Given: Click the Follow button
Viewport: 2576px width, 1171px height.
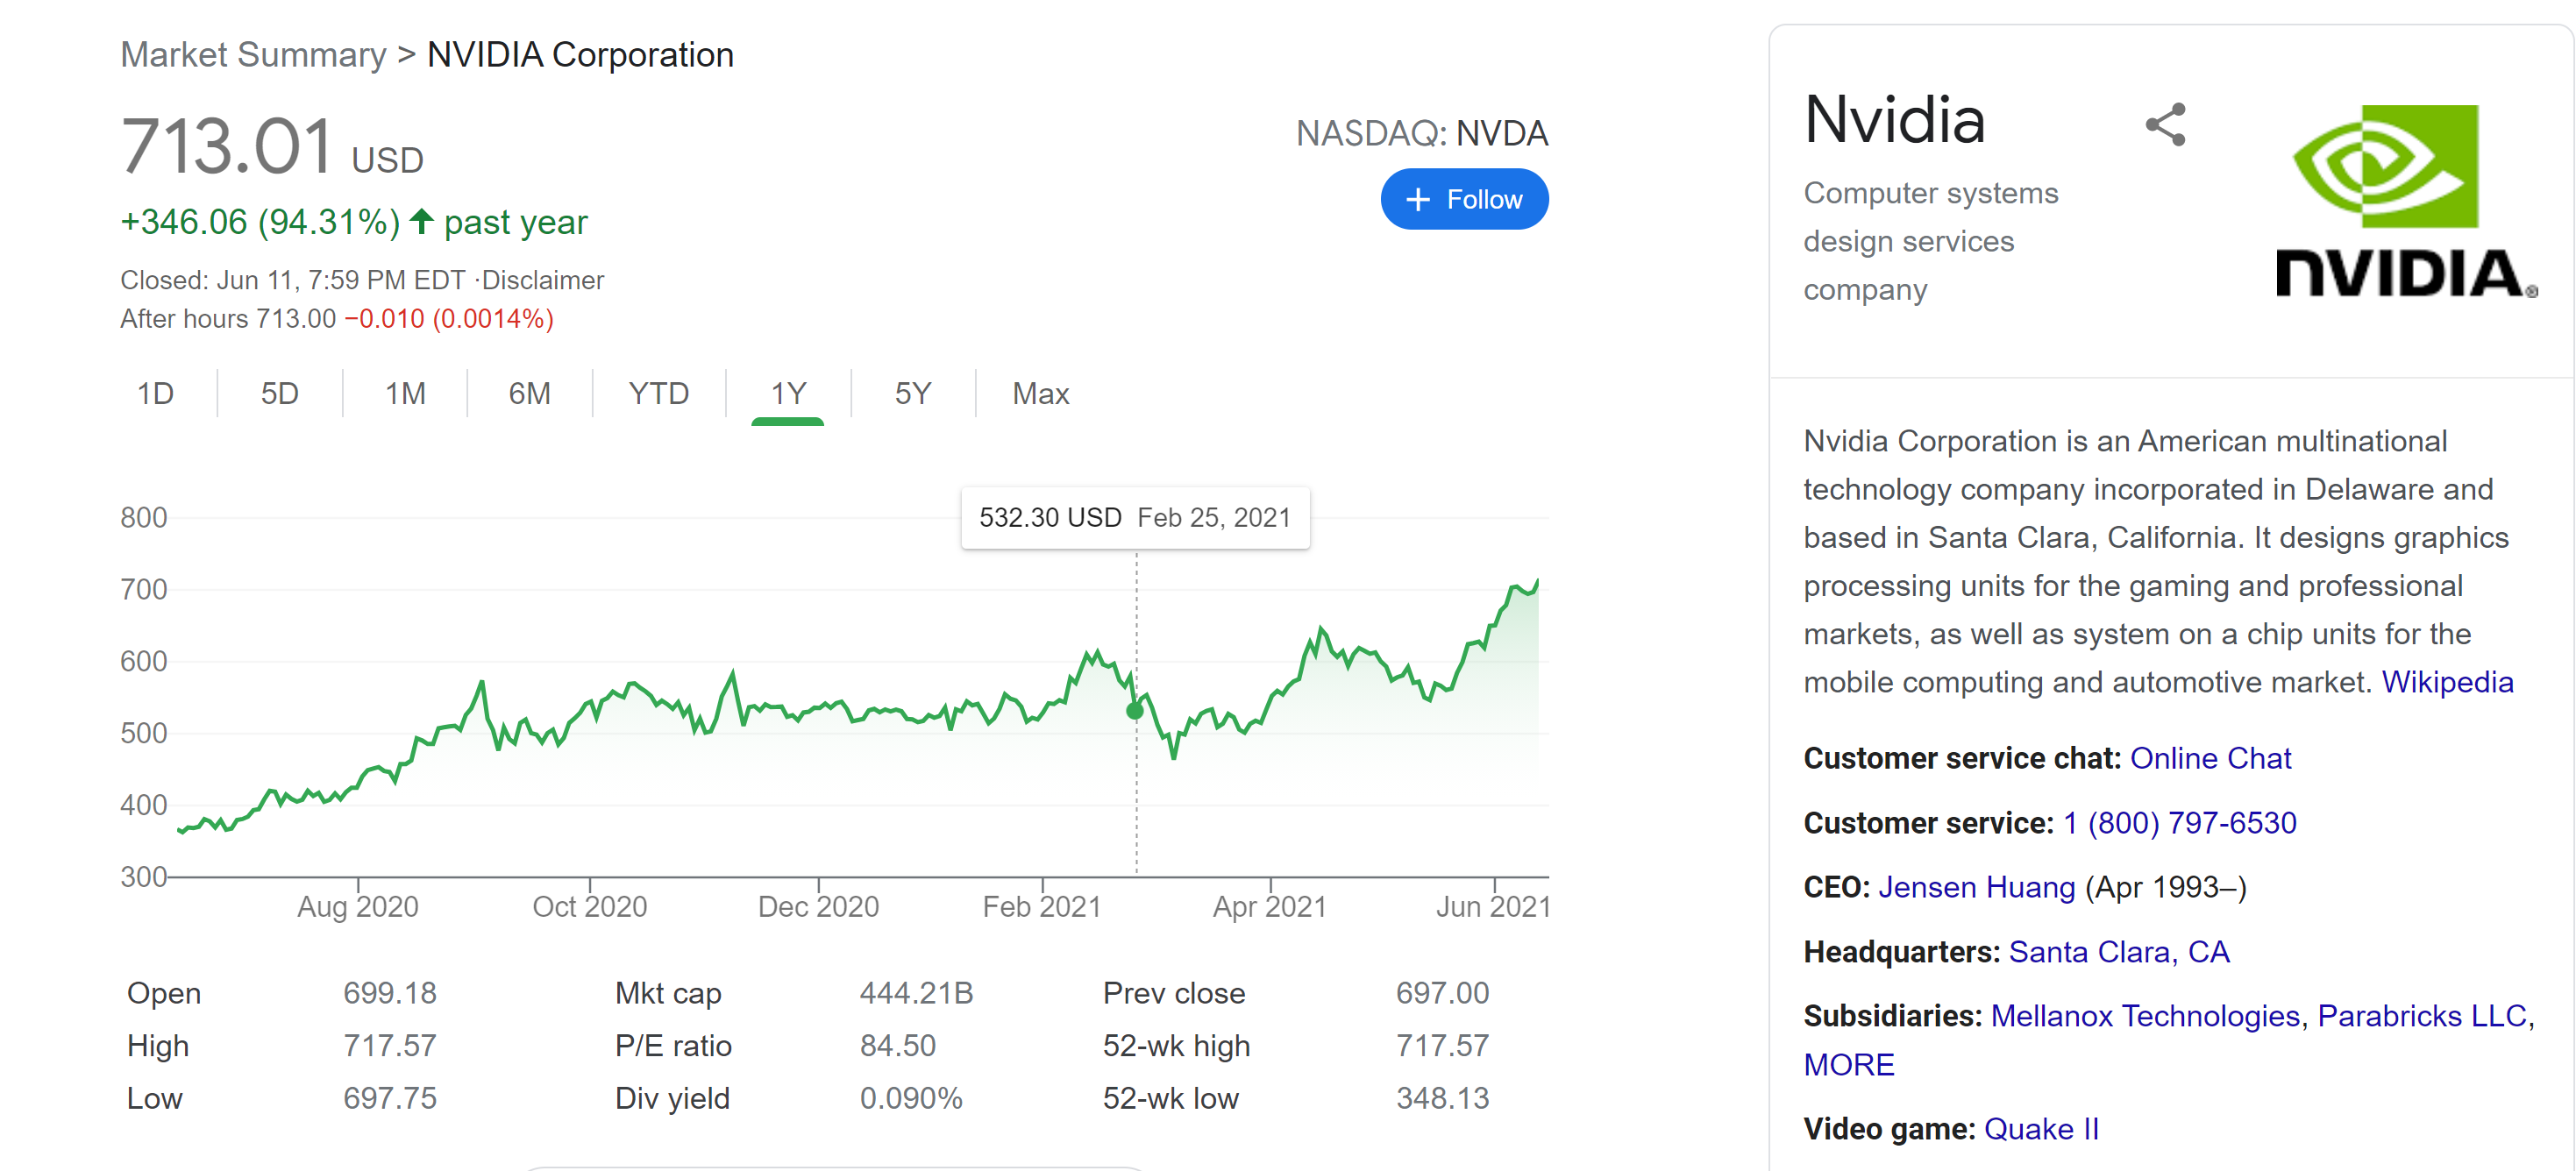Looking at the screenshot, I should pyautogui.click(x=1464, y=199).
